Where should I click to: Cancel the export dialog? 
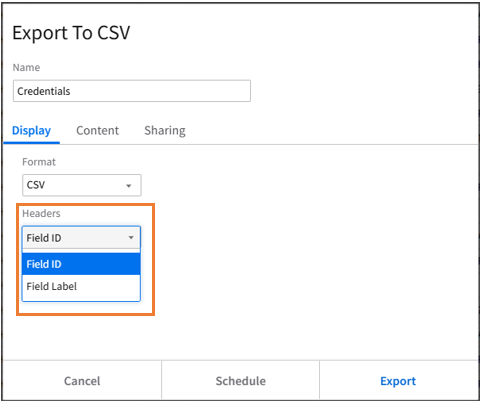tap(82, 381)
